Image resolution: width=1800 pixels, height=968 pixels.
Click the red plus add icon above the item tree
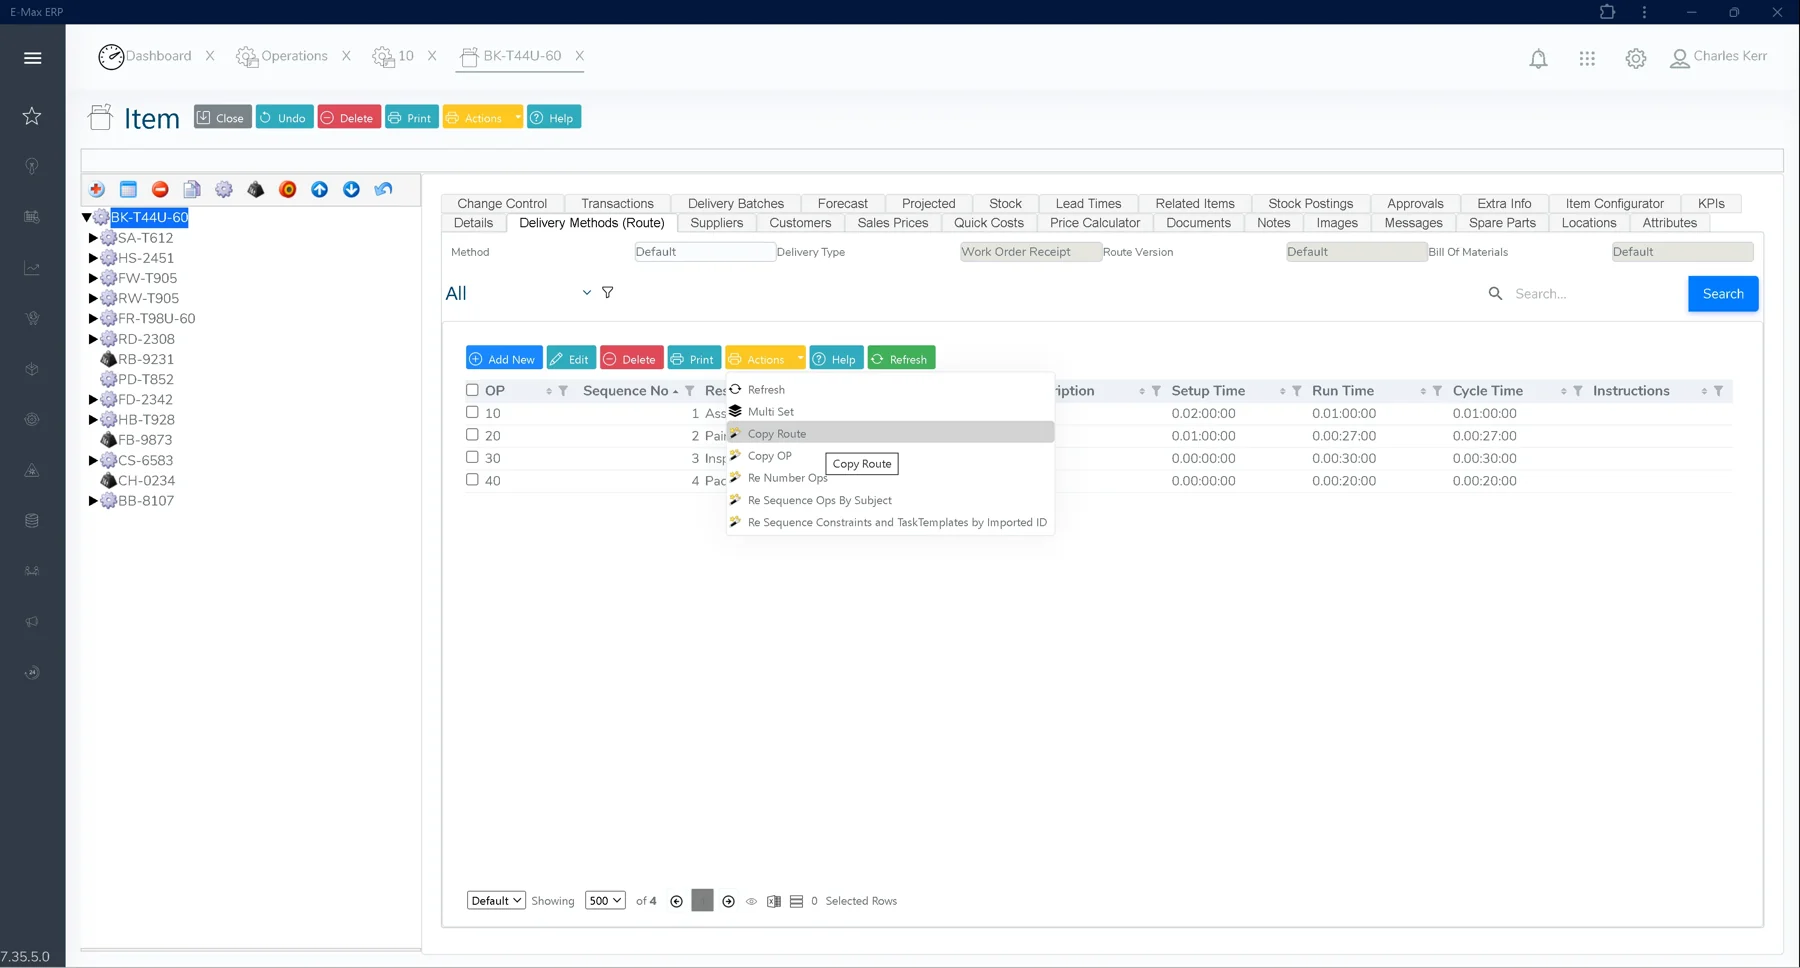click(x=97, y=189)
